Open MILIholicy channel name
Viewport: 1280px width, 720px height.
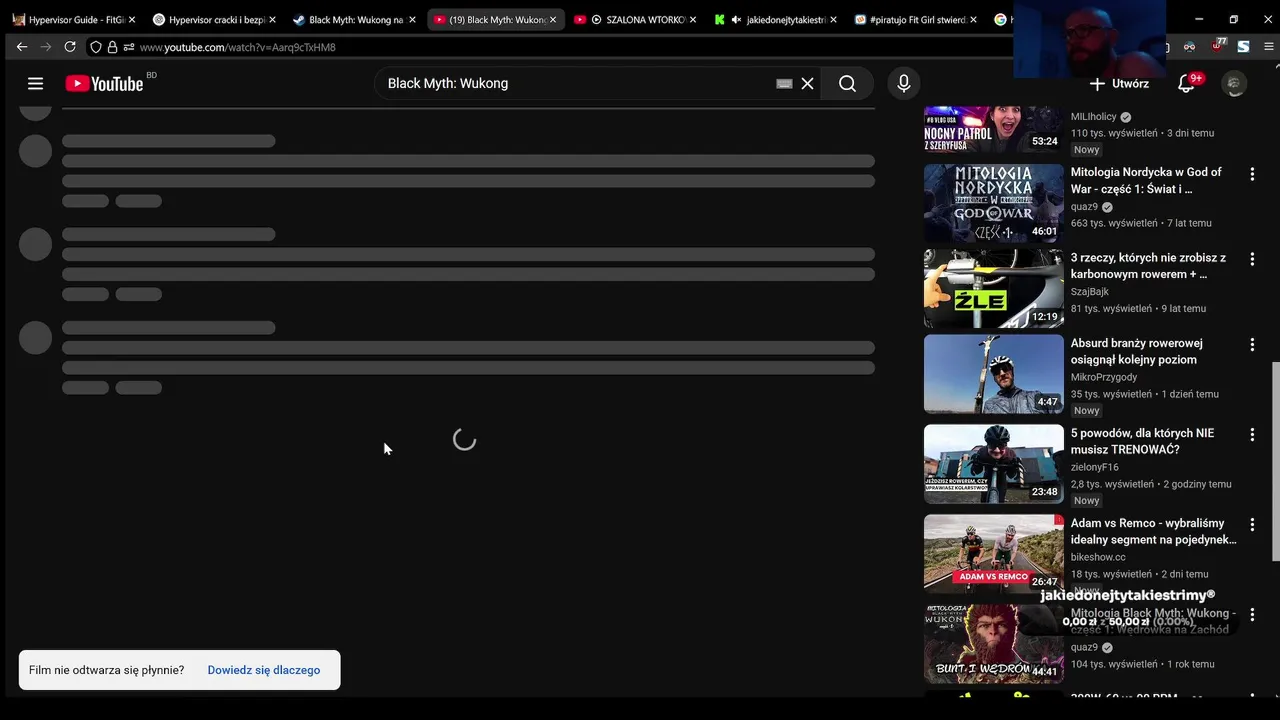(x=1093, y=117)
